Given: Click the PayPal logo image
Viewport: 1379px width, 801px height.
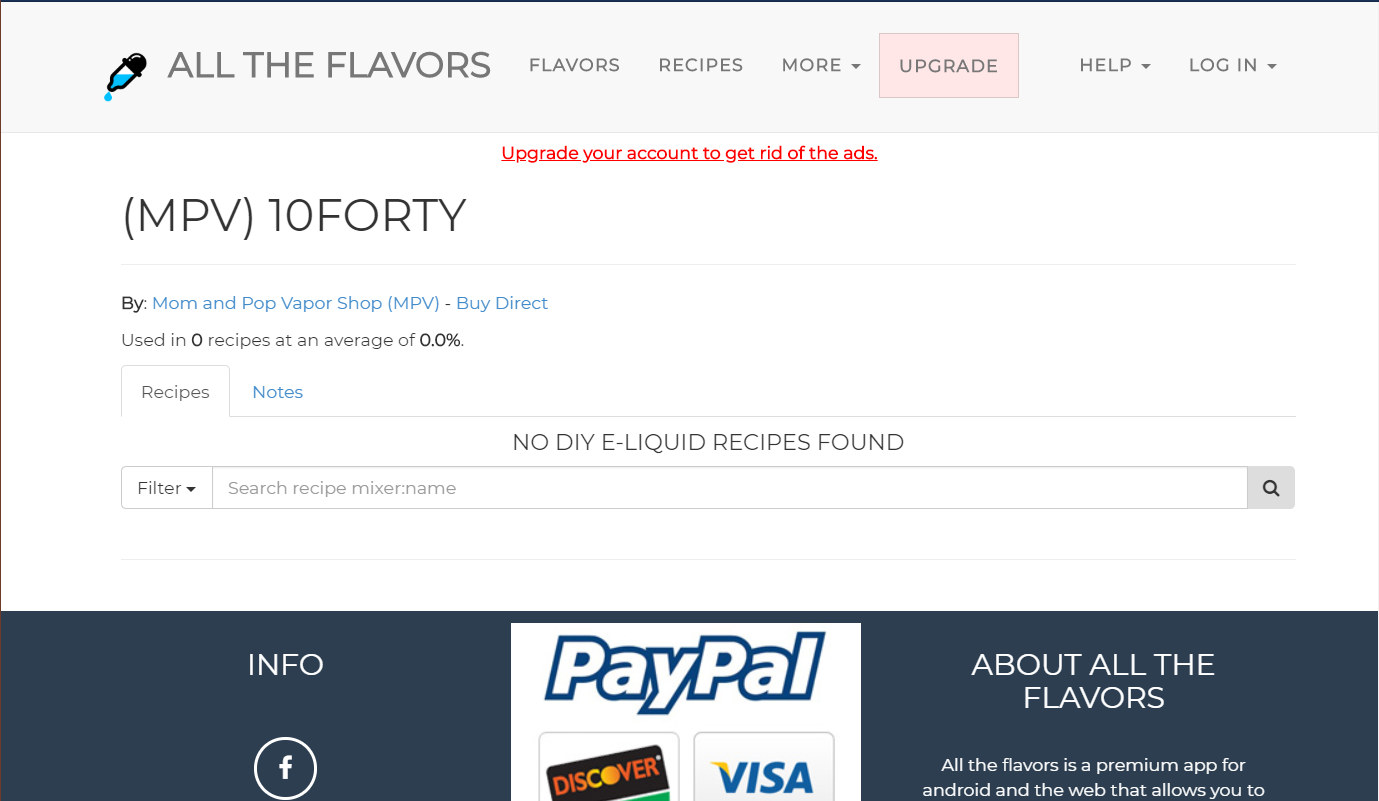Looking at the screenshot, I should 685,672.
